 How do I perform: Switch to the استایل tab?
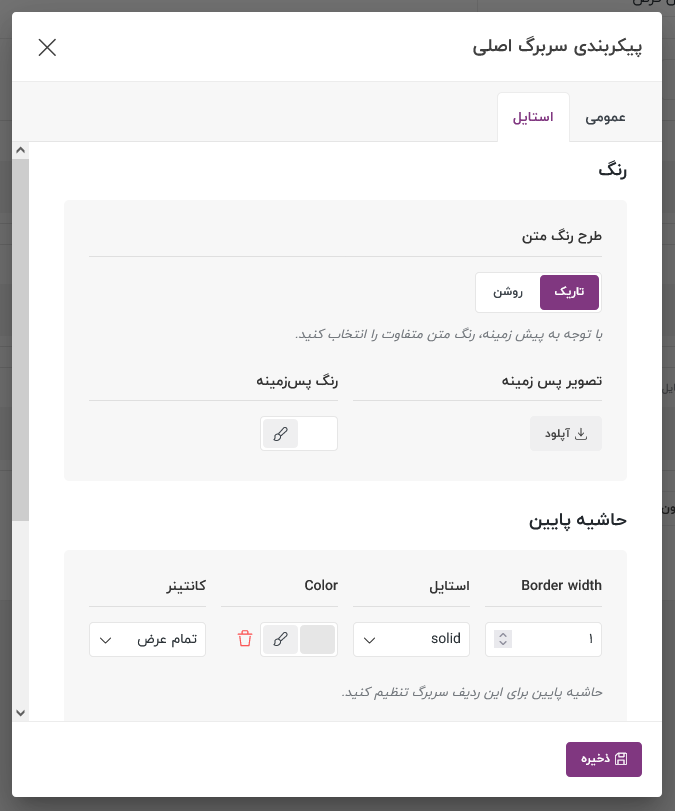point(533,117)
